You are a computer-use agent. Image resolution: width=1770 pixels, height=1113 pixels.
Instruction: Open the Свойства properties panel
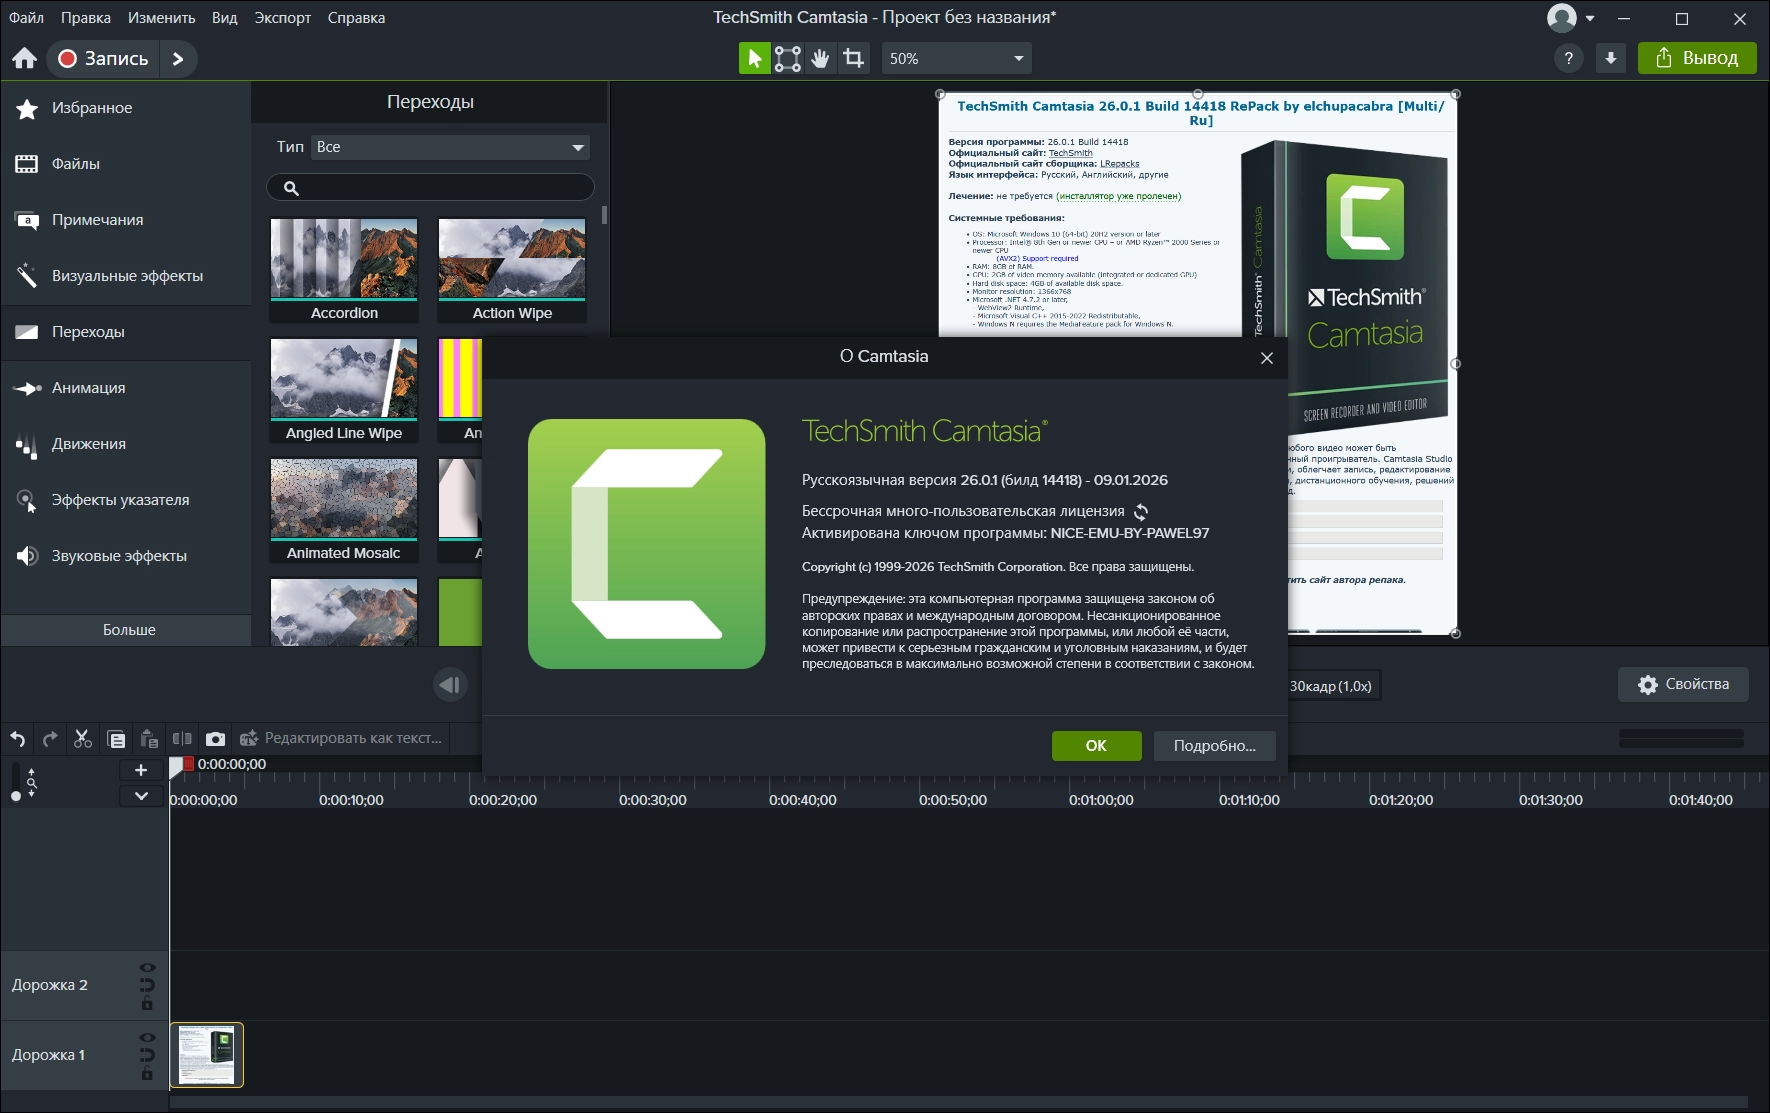point(1683,685)
